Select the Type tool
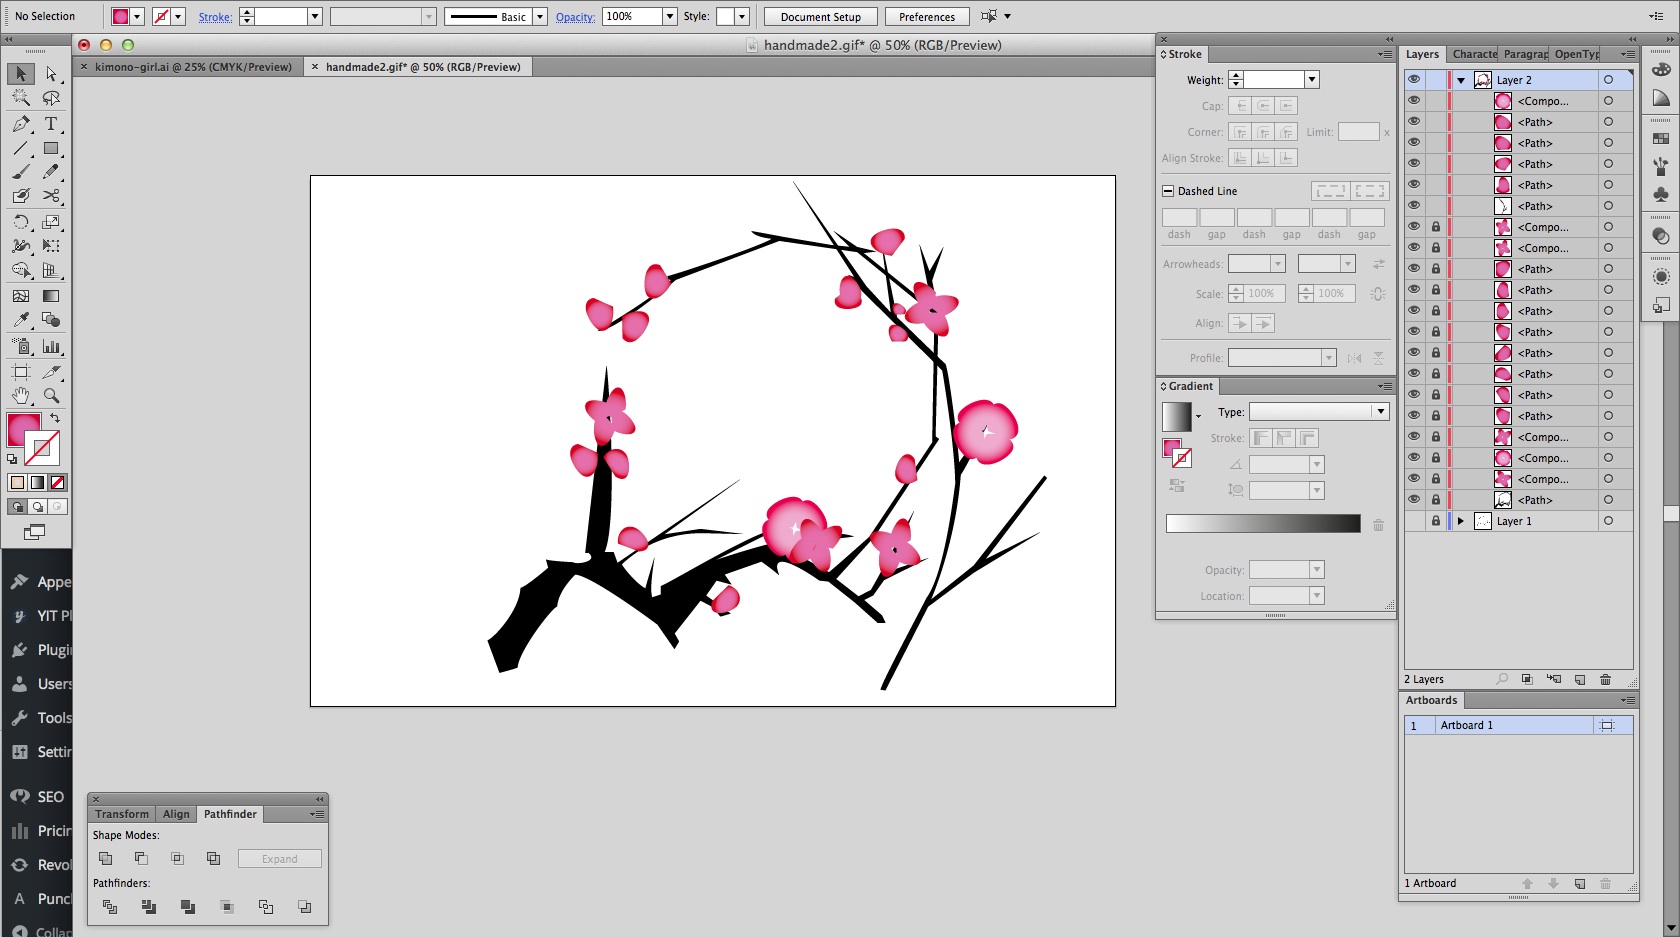The height and width of the screenshot is (937, 1680). (51, 124)
